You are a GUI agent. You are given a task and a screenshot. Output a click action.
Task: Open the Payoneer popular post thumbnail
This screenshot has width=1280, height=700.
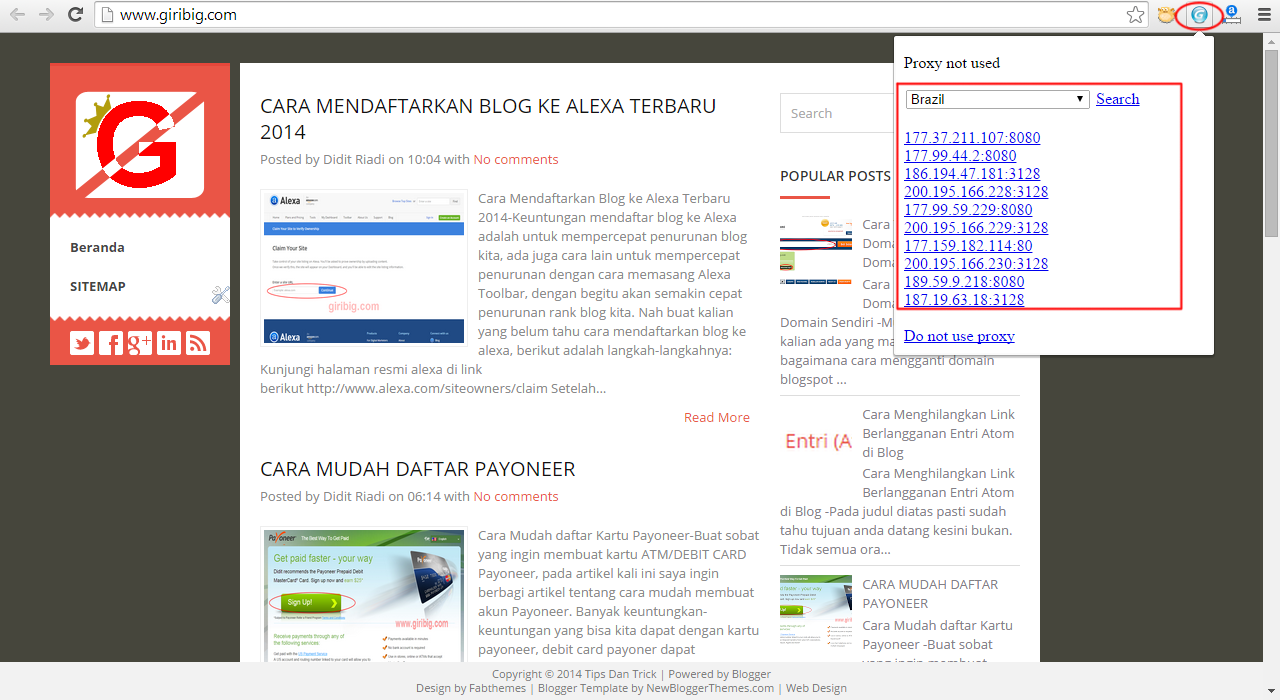[816, 610]
